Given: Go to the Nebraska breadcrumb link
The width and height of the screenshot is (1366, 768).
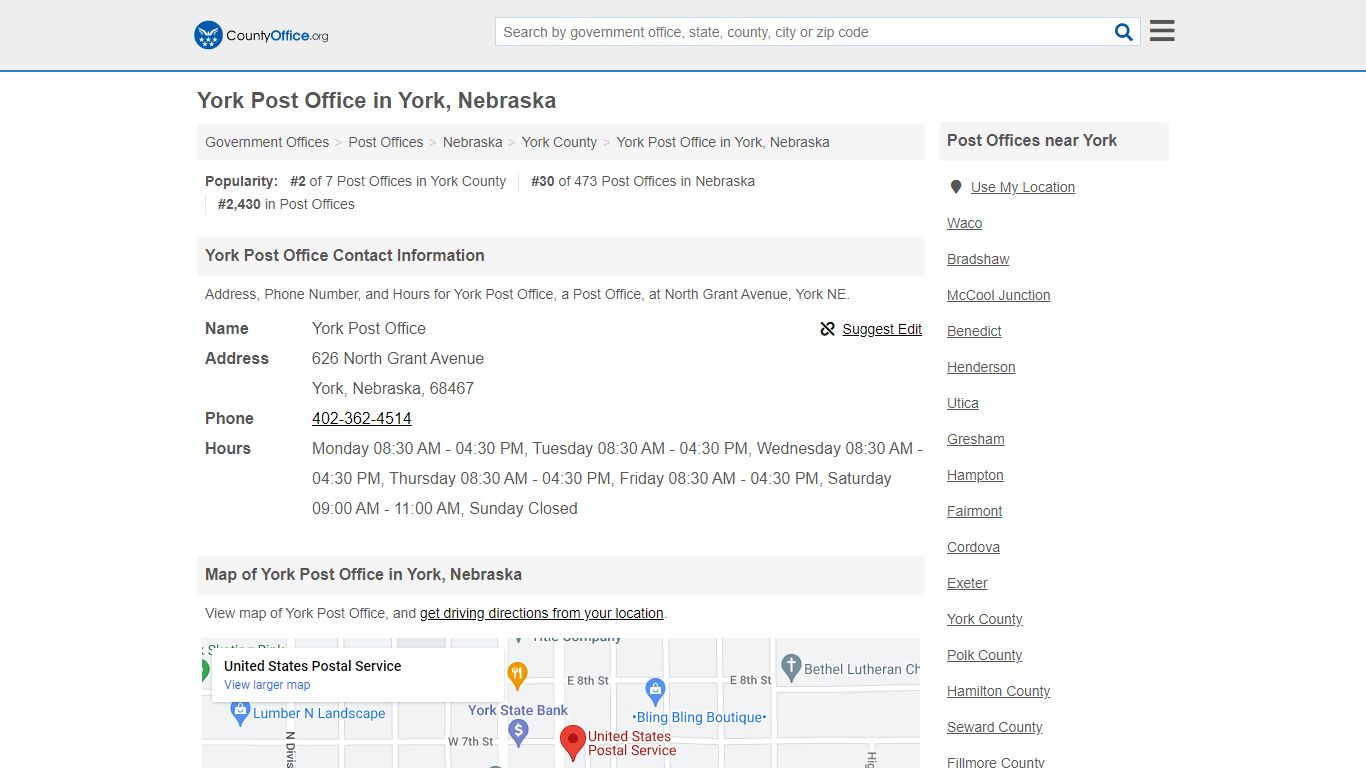Looking at the screenshot, I should pos(473,142).
